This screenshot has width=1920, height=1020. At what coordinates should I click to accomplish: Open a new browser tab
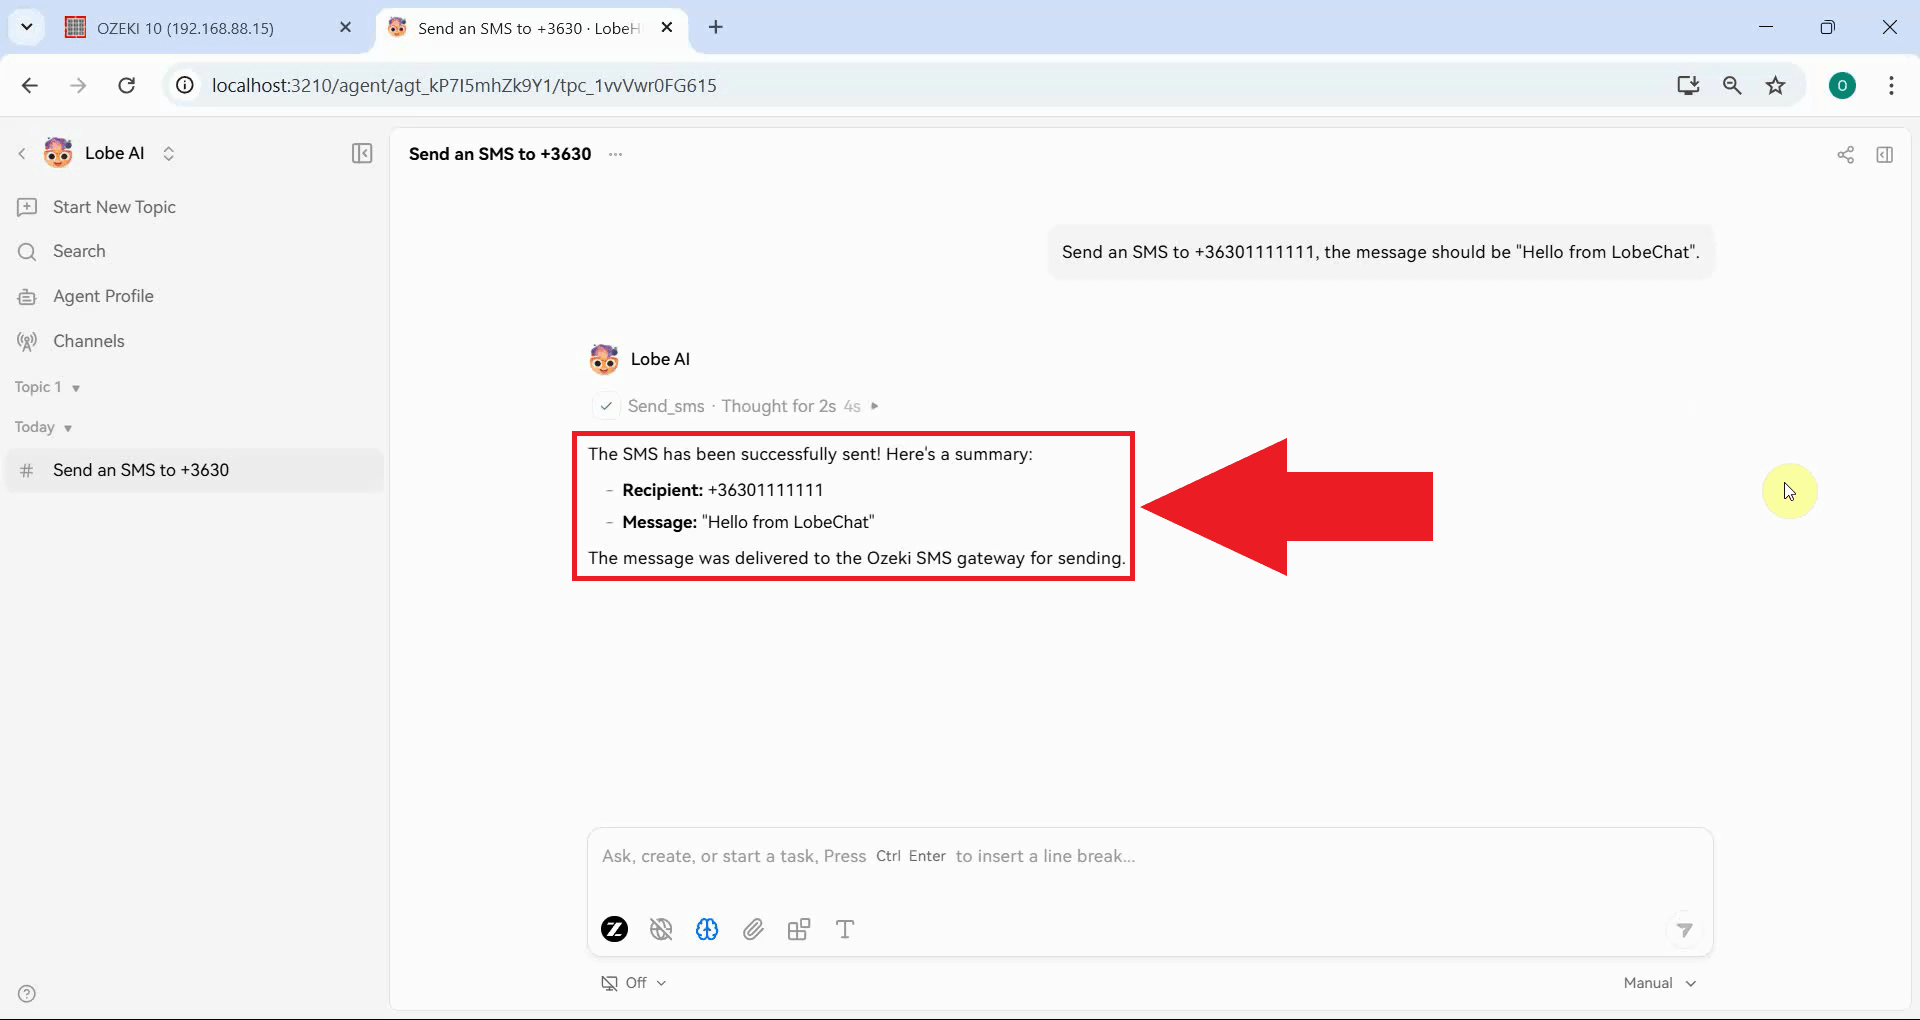click(716, 27)
